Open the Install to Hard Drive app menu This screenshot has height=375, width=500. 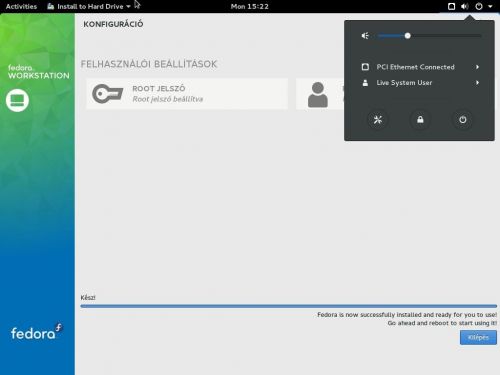pyautogui.click(x=89, y=6)
